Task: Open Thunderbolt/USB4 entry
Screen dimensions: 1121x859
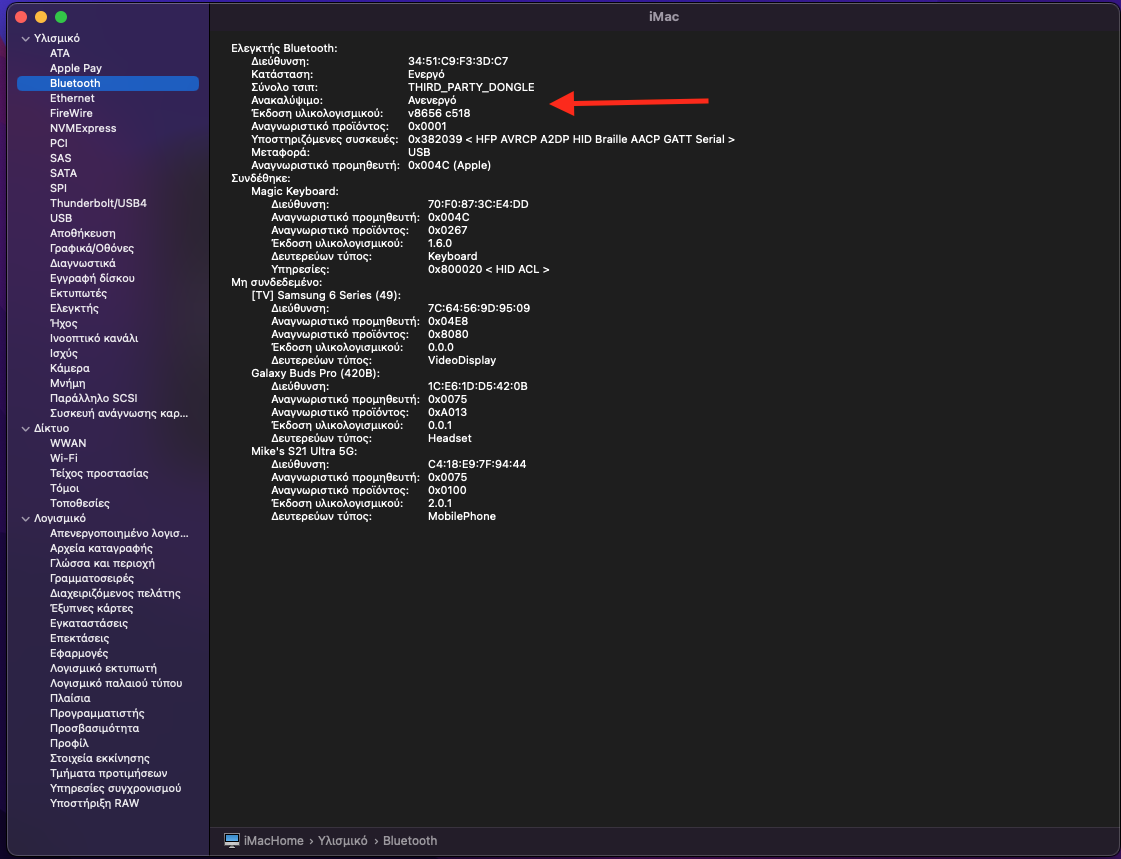Action: tap(99, 204)
